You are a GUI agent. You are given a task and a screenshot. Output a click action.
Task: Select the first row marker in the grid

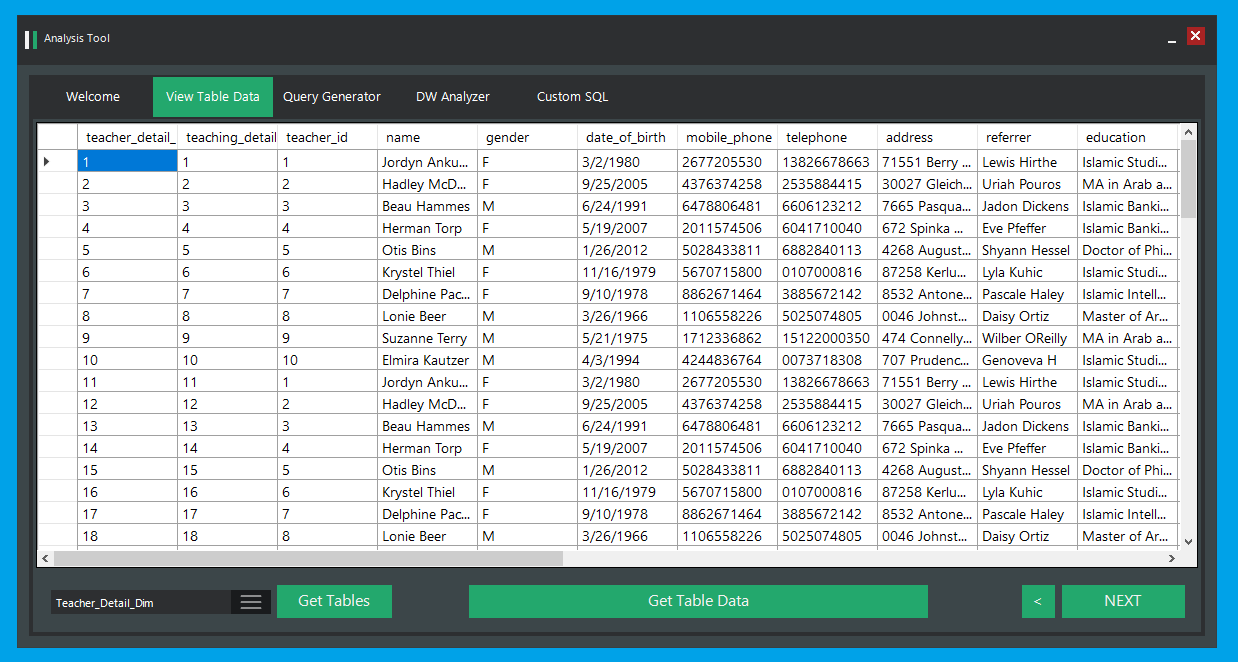point(45,161)
